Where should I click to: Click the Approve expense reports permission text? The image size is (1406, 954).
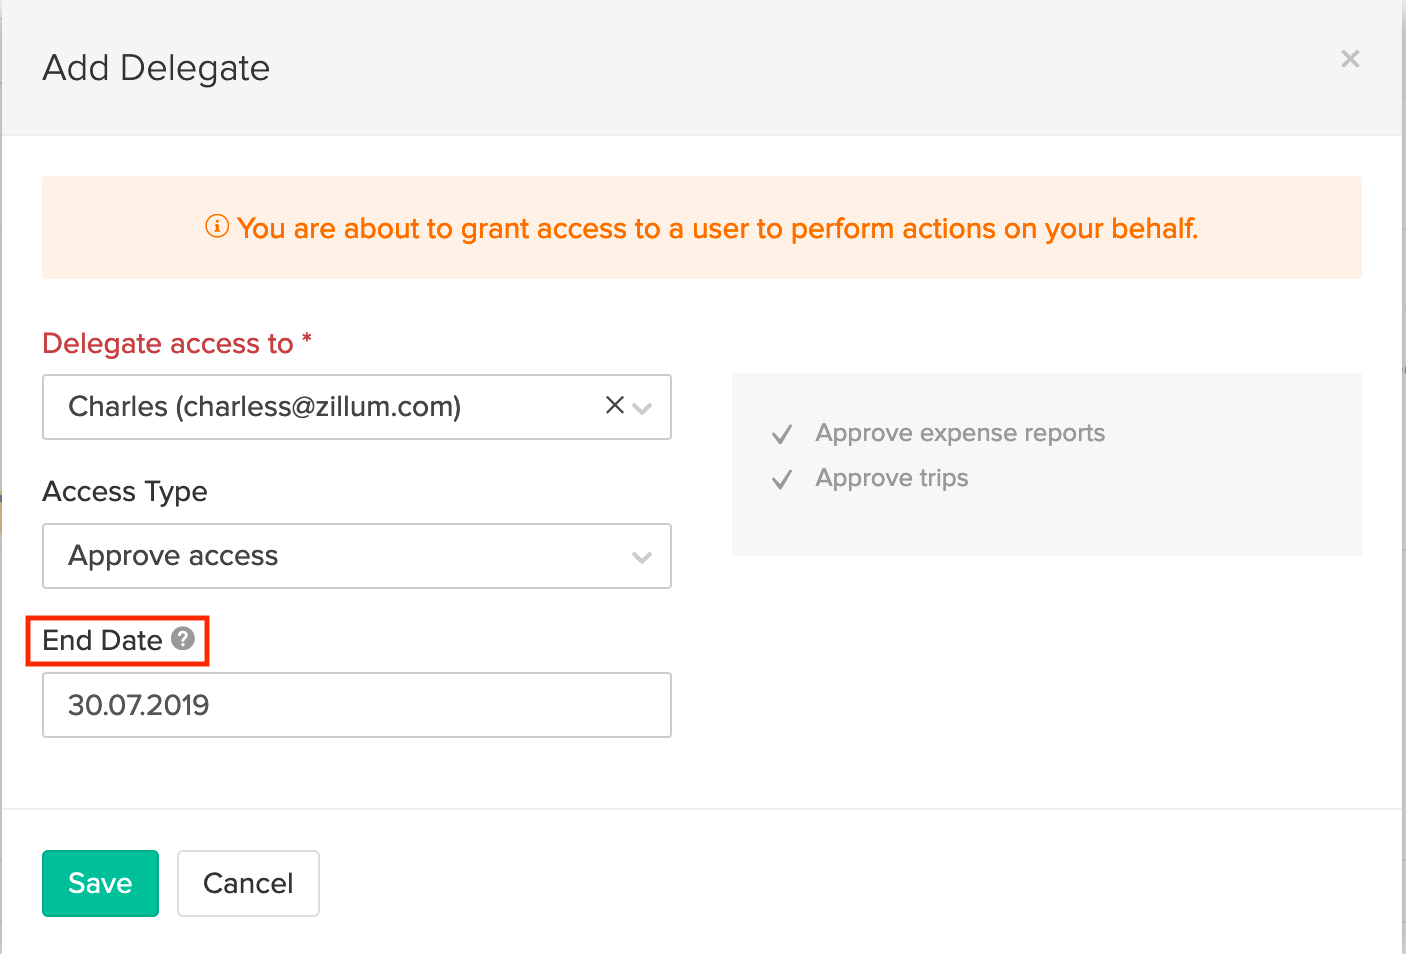tap(960, 433)
